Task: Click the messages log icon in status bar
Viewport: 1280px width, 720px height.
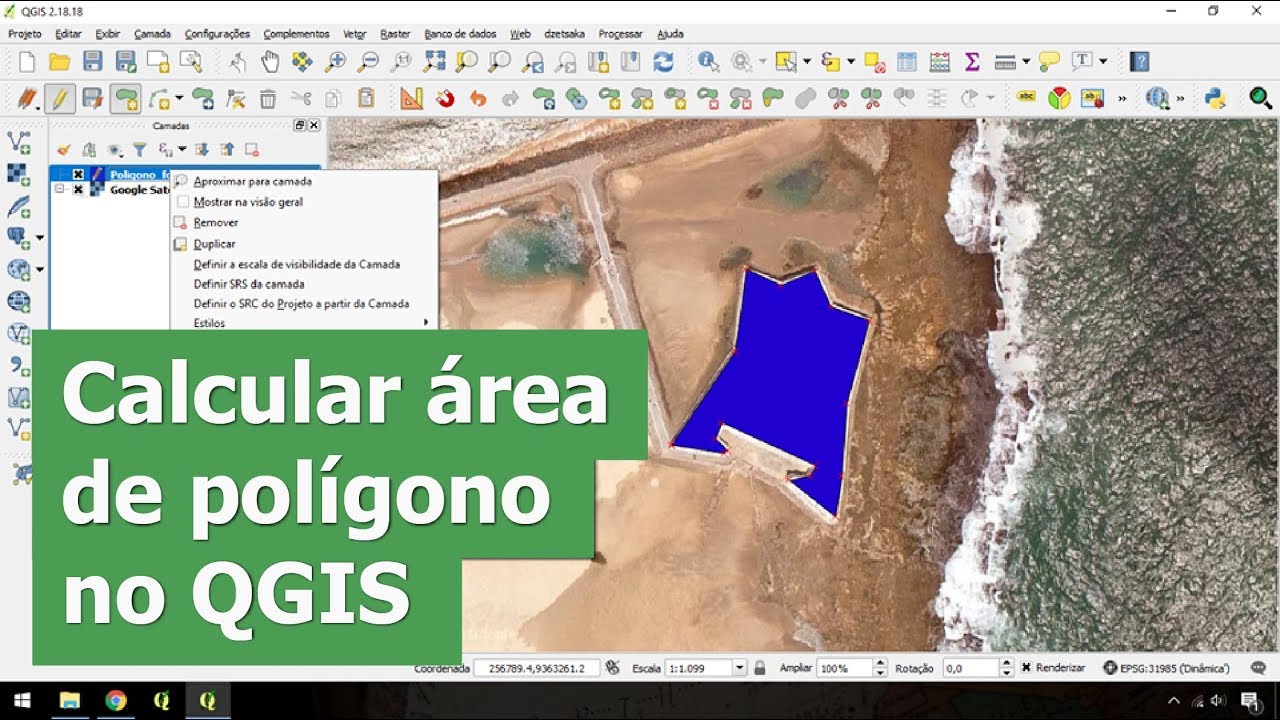Action: [1257, 668]
